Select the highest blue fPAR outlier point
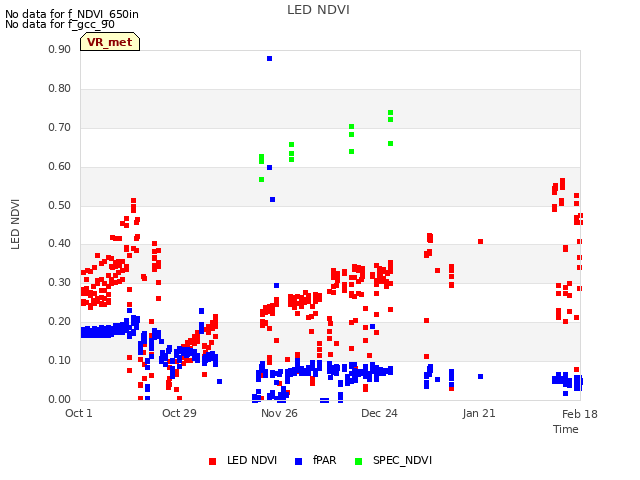The image size is (640, 480). point(269,59)
